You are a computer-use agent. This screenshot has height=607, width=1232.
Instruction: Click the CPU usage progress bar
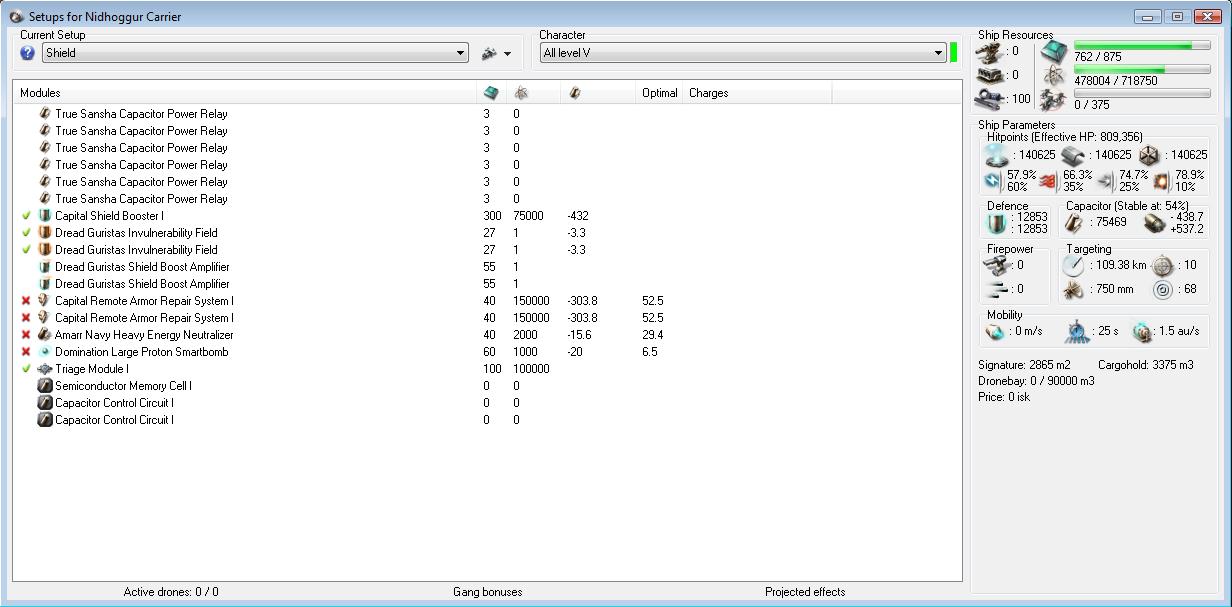click(x=1143, y=46)
